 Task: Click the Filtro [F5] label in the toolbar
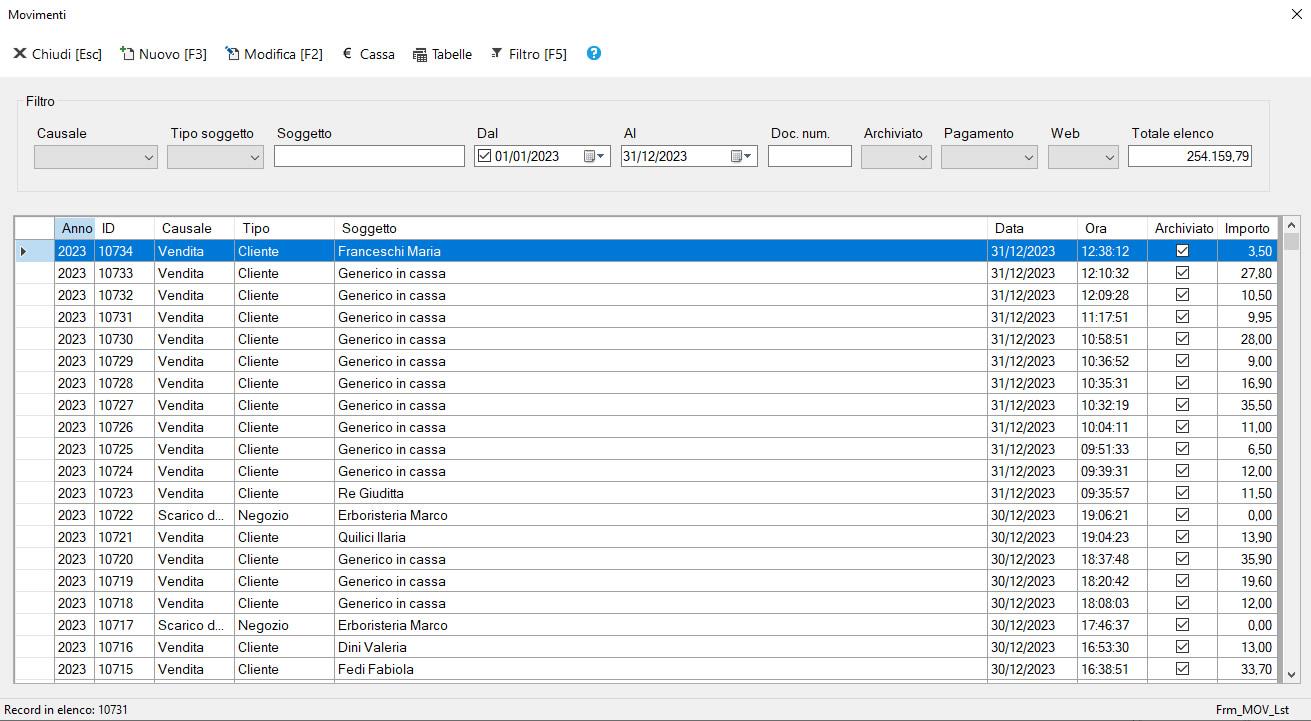(x=538, y=54)
